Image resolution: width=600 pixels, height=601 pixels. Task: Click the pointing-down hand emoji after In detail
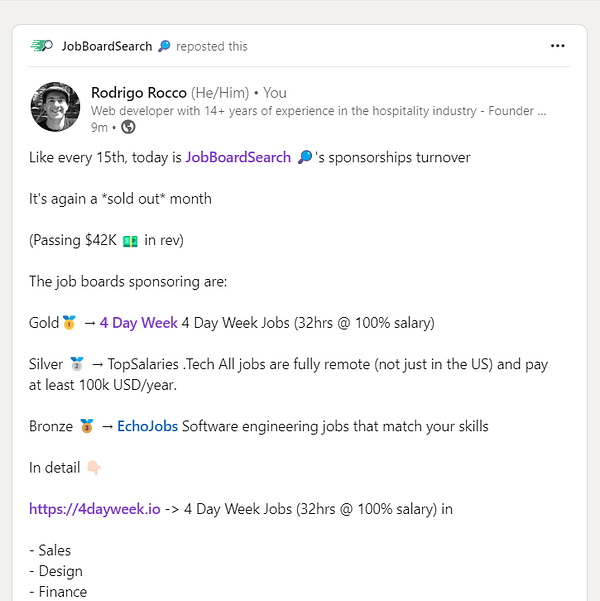pyautogui.click(x=94, y=468)
